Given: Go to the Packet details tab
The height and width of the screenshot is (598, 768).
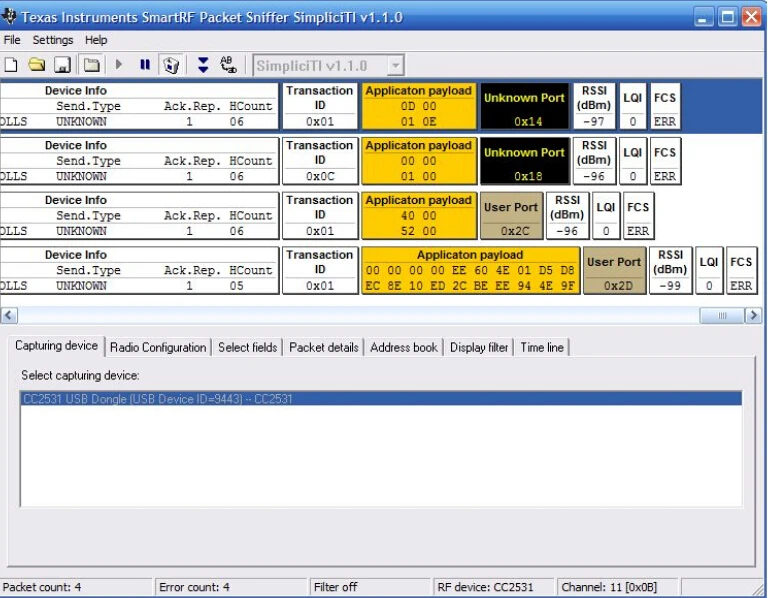Looking at the screenshot, I should coord(323,347).
